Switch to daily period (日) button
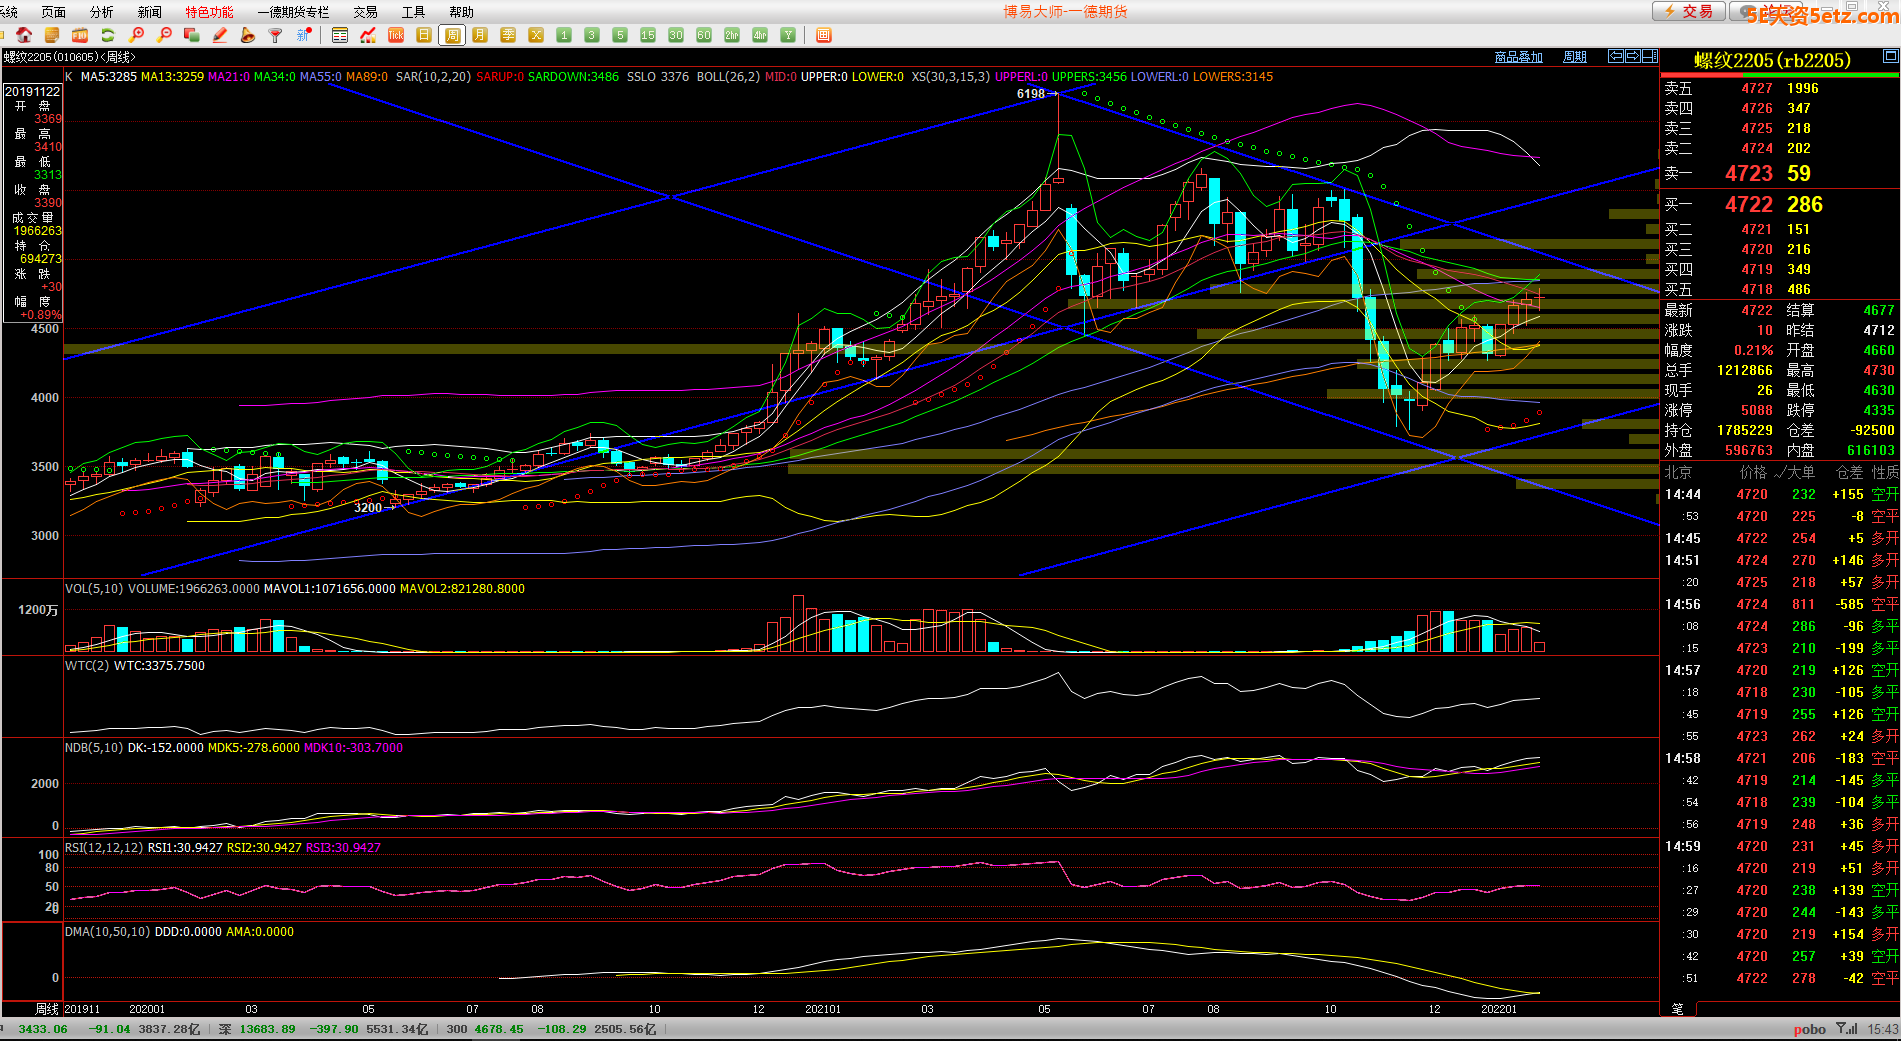 pyautogui.click(x=424, y=35)
